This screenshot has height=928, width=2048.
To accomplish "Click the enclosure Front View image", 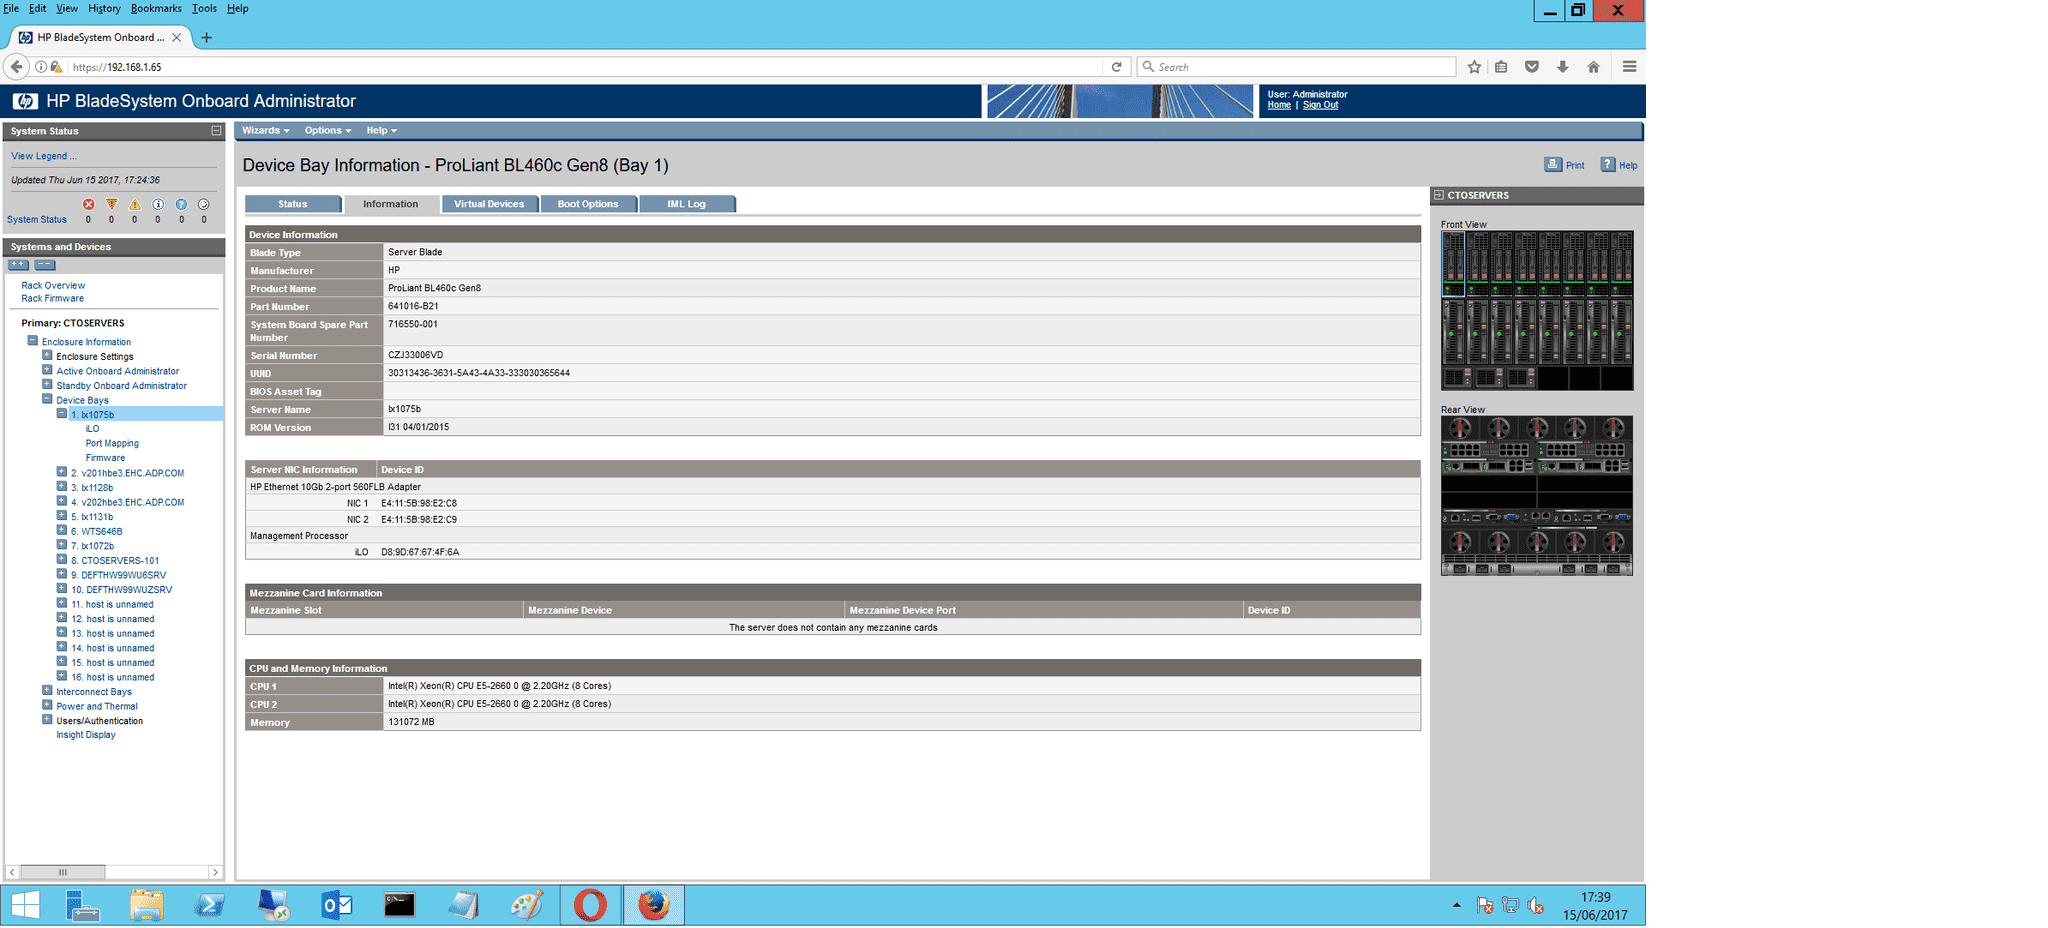I will coord(1536,310).
